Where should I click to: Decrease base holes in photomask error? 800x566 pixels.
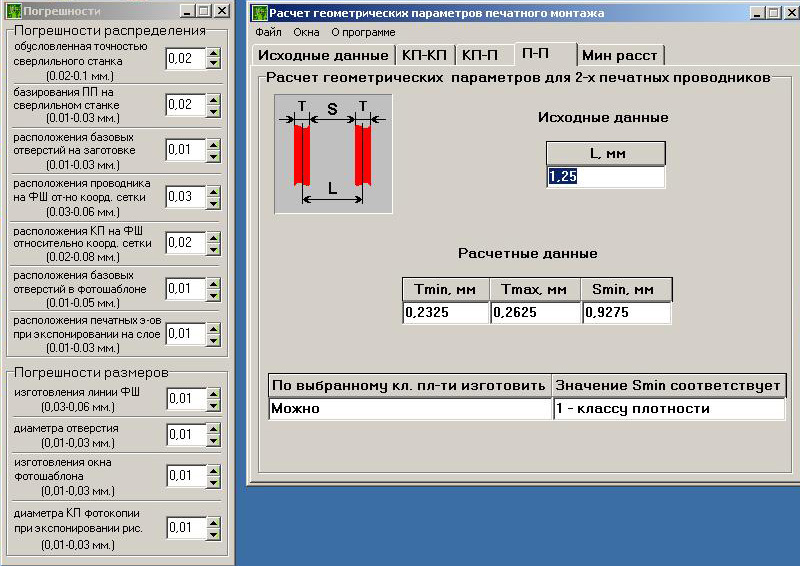click(213, 294)
